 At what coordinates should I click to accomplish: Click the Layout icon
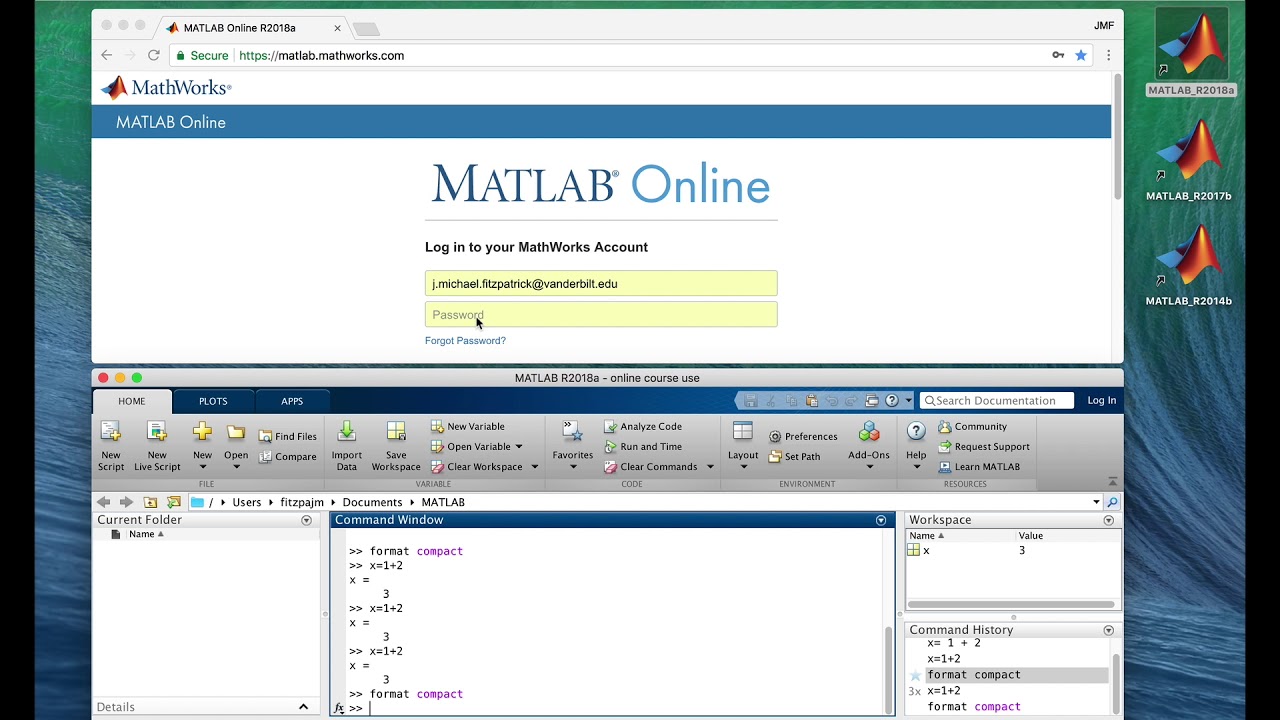(x=743, y=432)
